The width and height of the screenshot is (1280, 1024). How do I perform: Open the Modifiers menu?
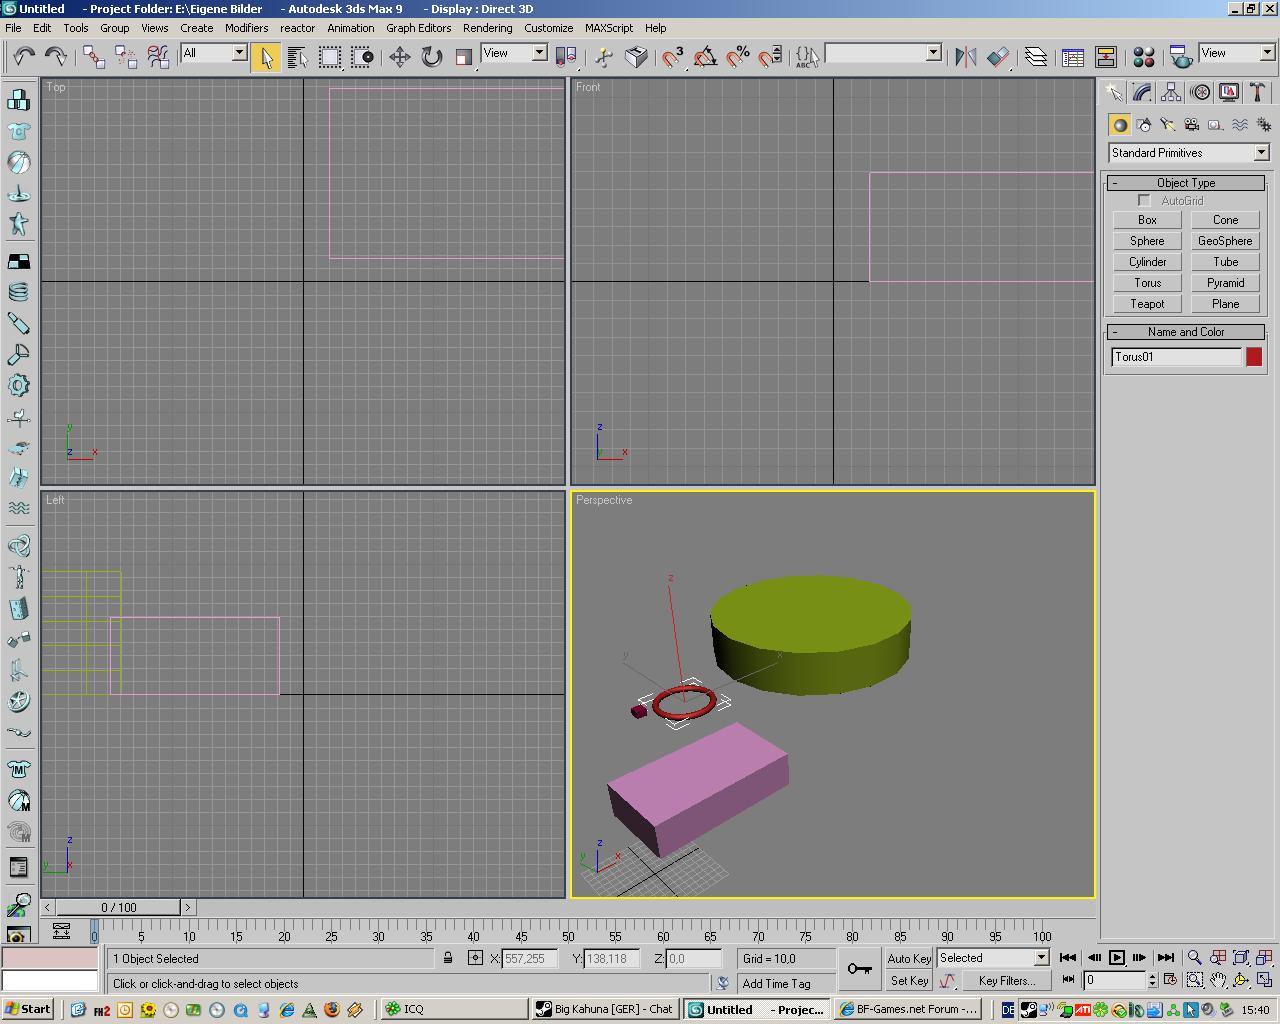tap(246, 28)
